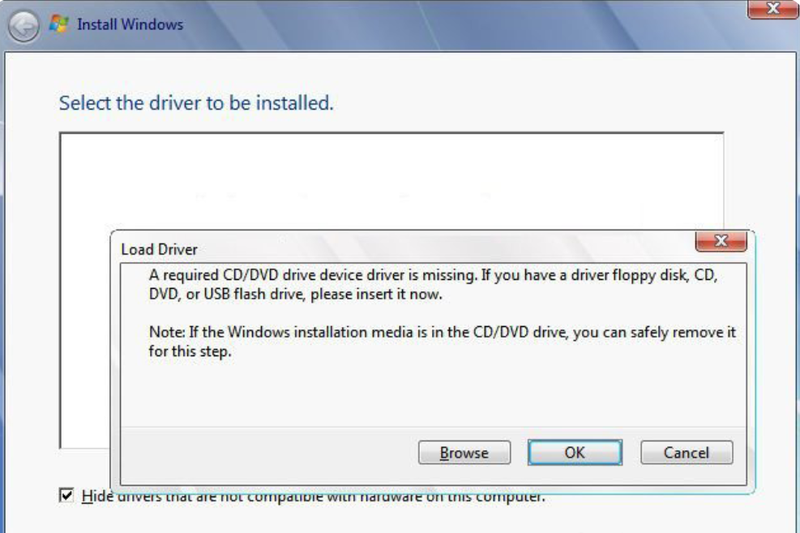Click the Windows flag icon
800x533 pixels.
tap(59, 23)
